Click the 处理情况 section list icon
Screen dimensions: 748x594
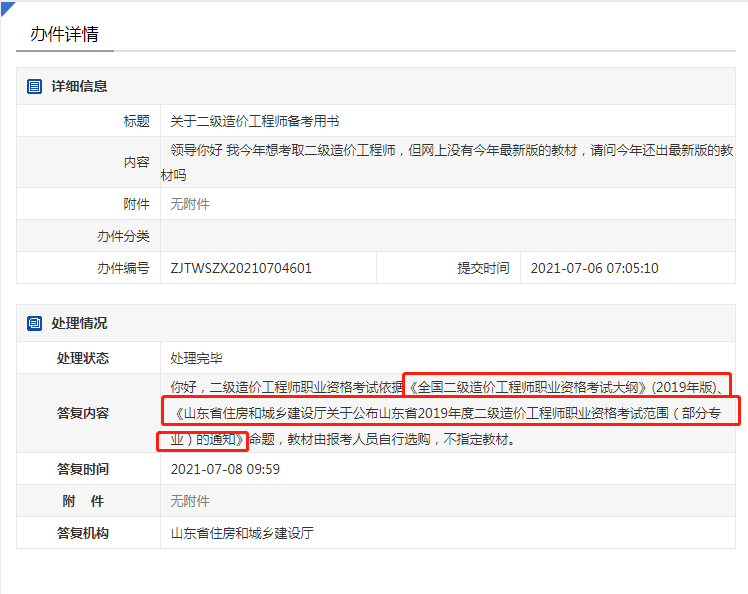tap(35, 324)
